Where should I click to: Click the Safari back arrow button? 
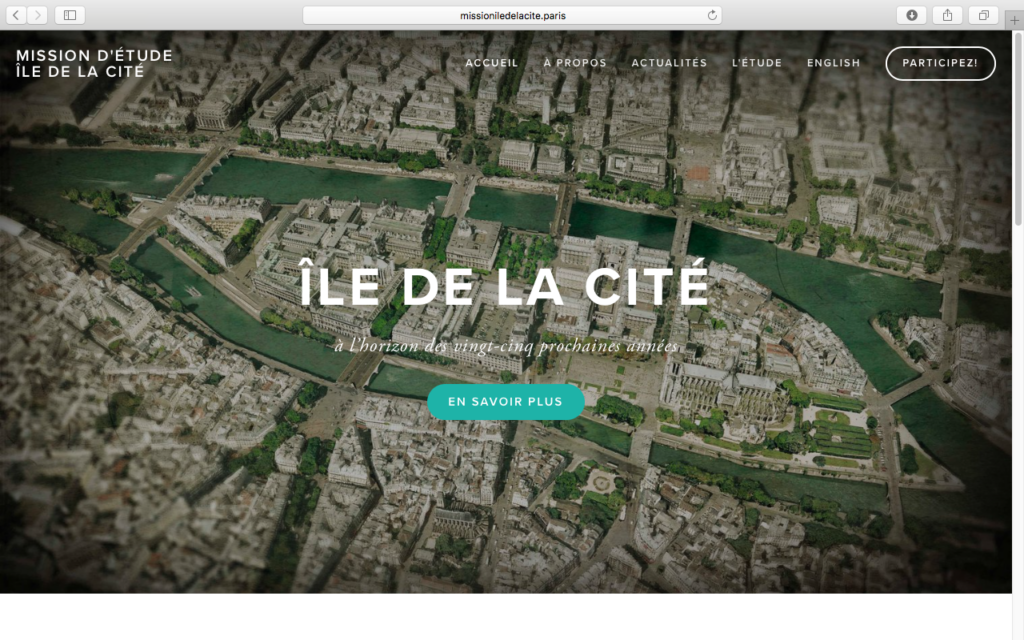(x=17, y=15)
